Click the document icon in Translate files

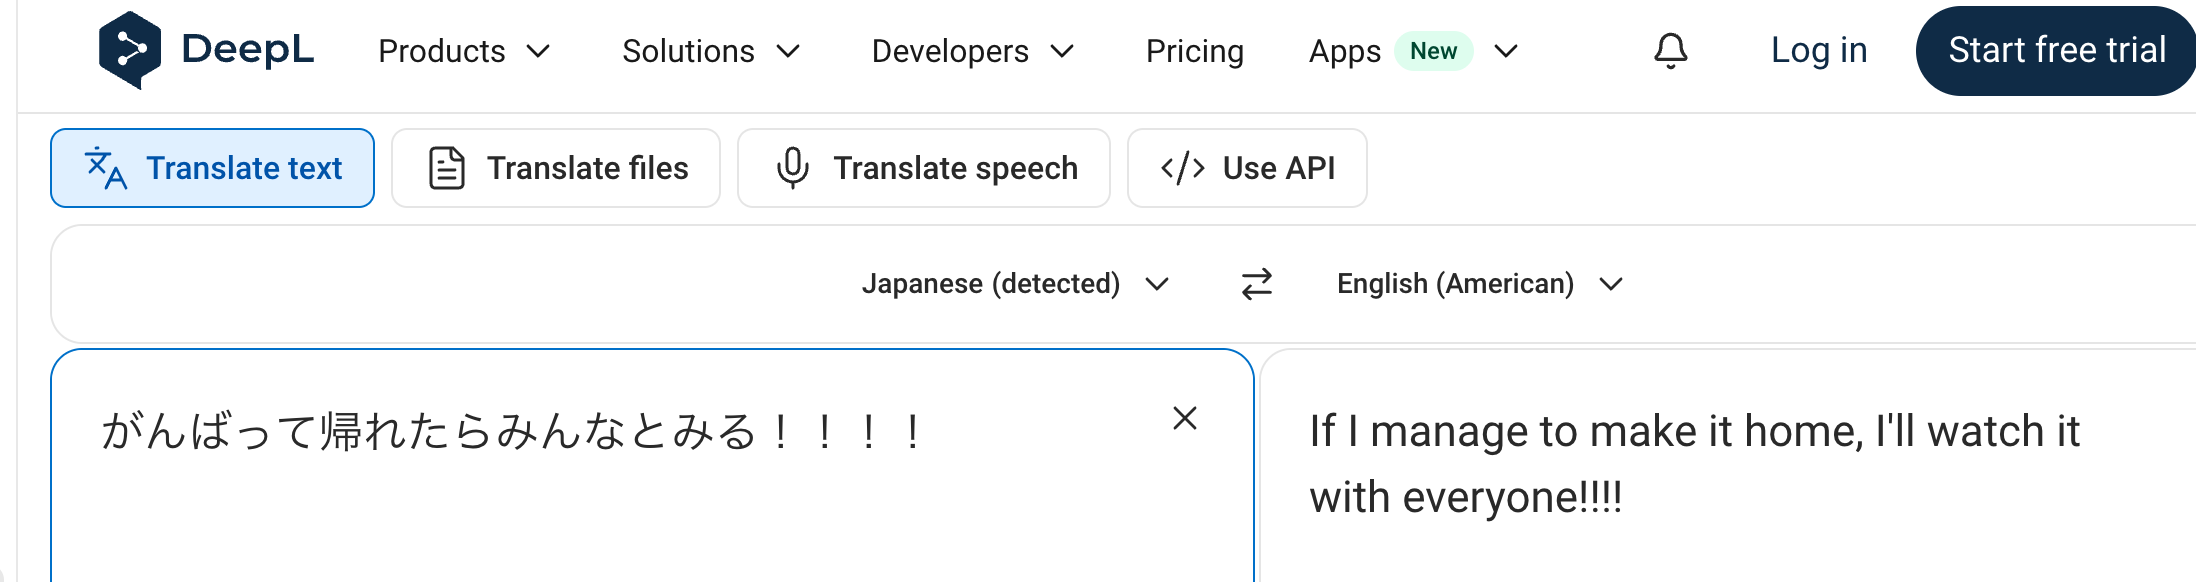point(447,168)
